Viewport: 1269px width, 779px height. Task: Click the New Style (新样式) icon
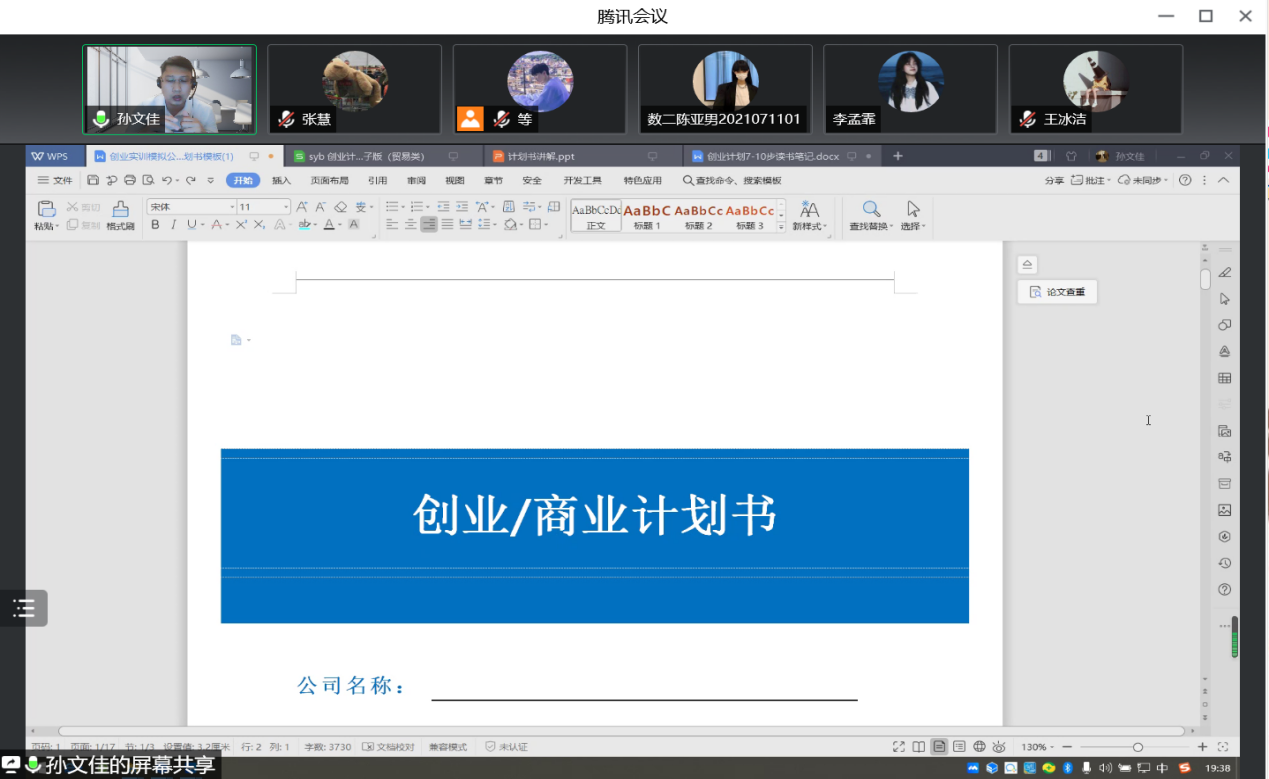coord(809,209)
